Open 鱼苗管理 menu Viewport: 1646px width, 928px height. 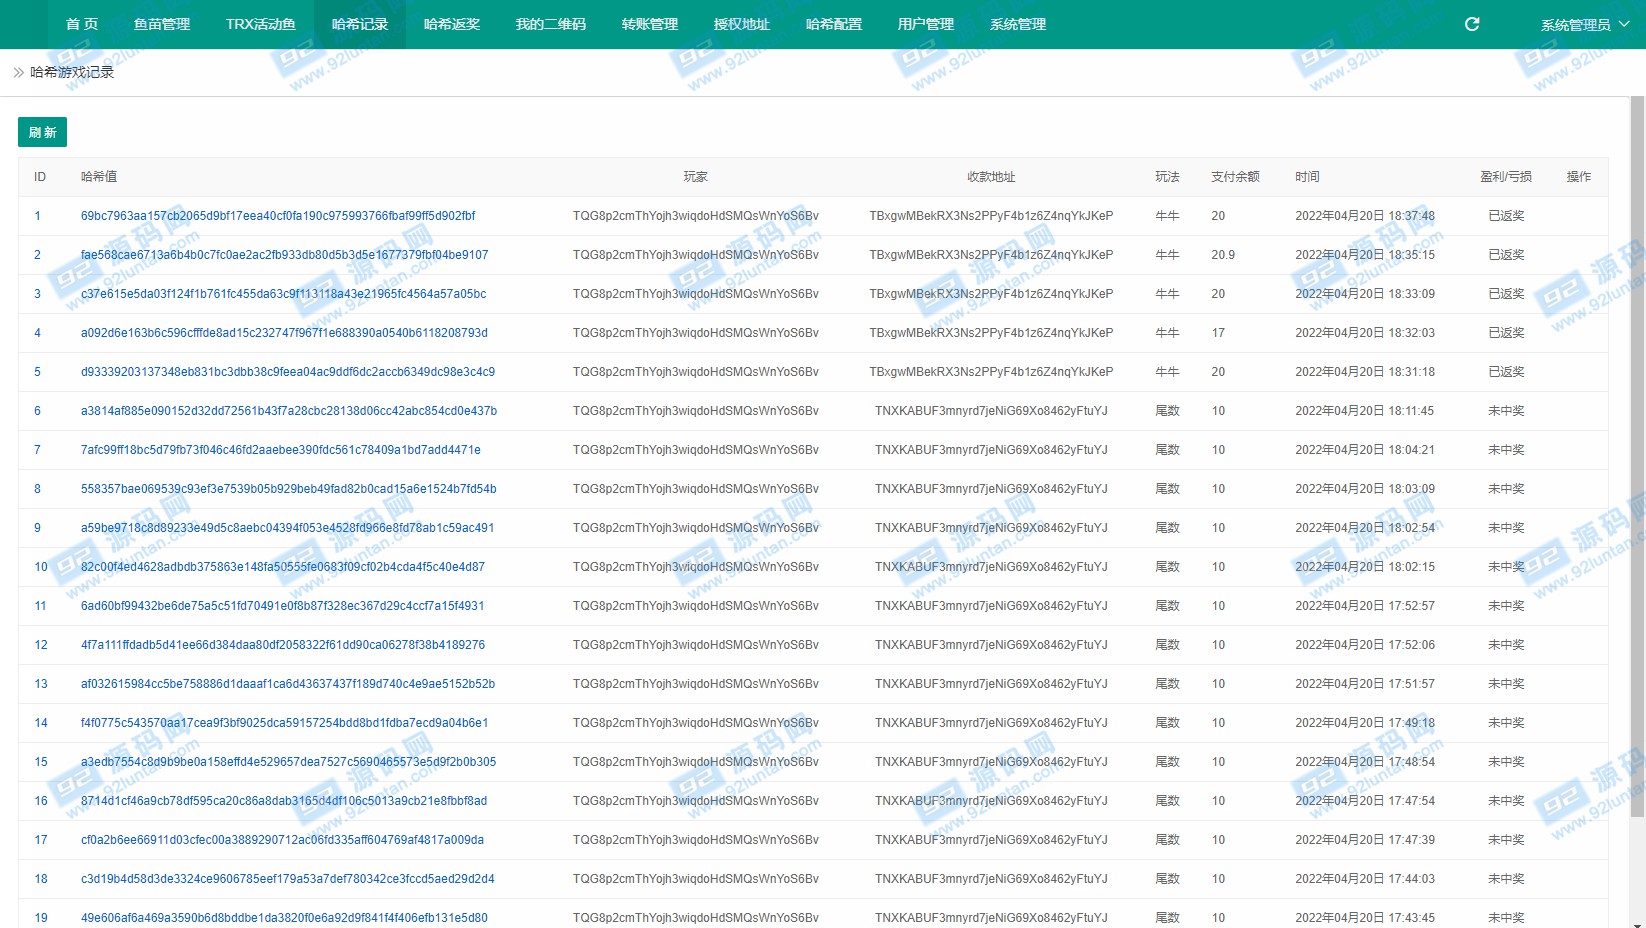[x=162, y=24]
